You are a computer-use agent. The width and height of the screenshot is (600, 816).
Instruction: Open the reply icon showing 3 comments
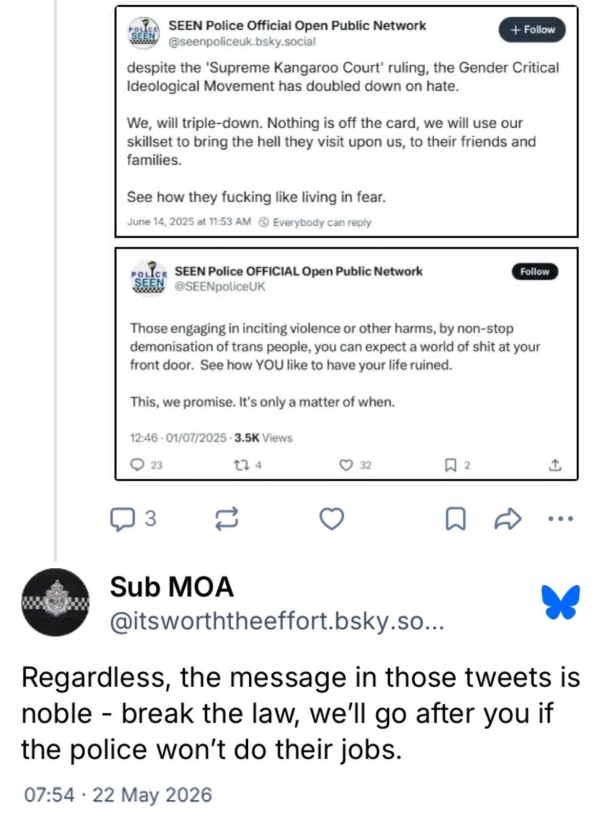pyautogui.click(x=133, y=519)
